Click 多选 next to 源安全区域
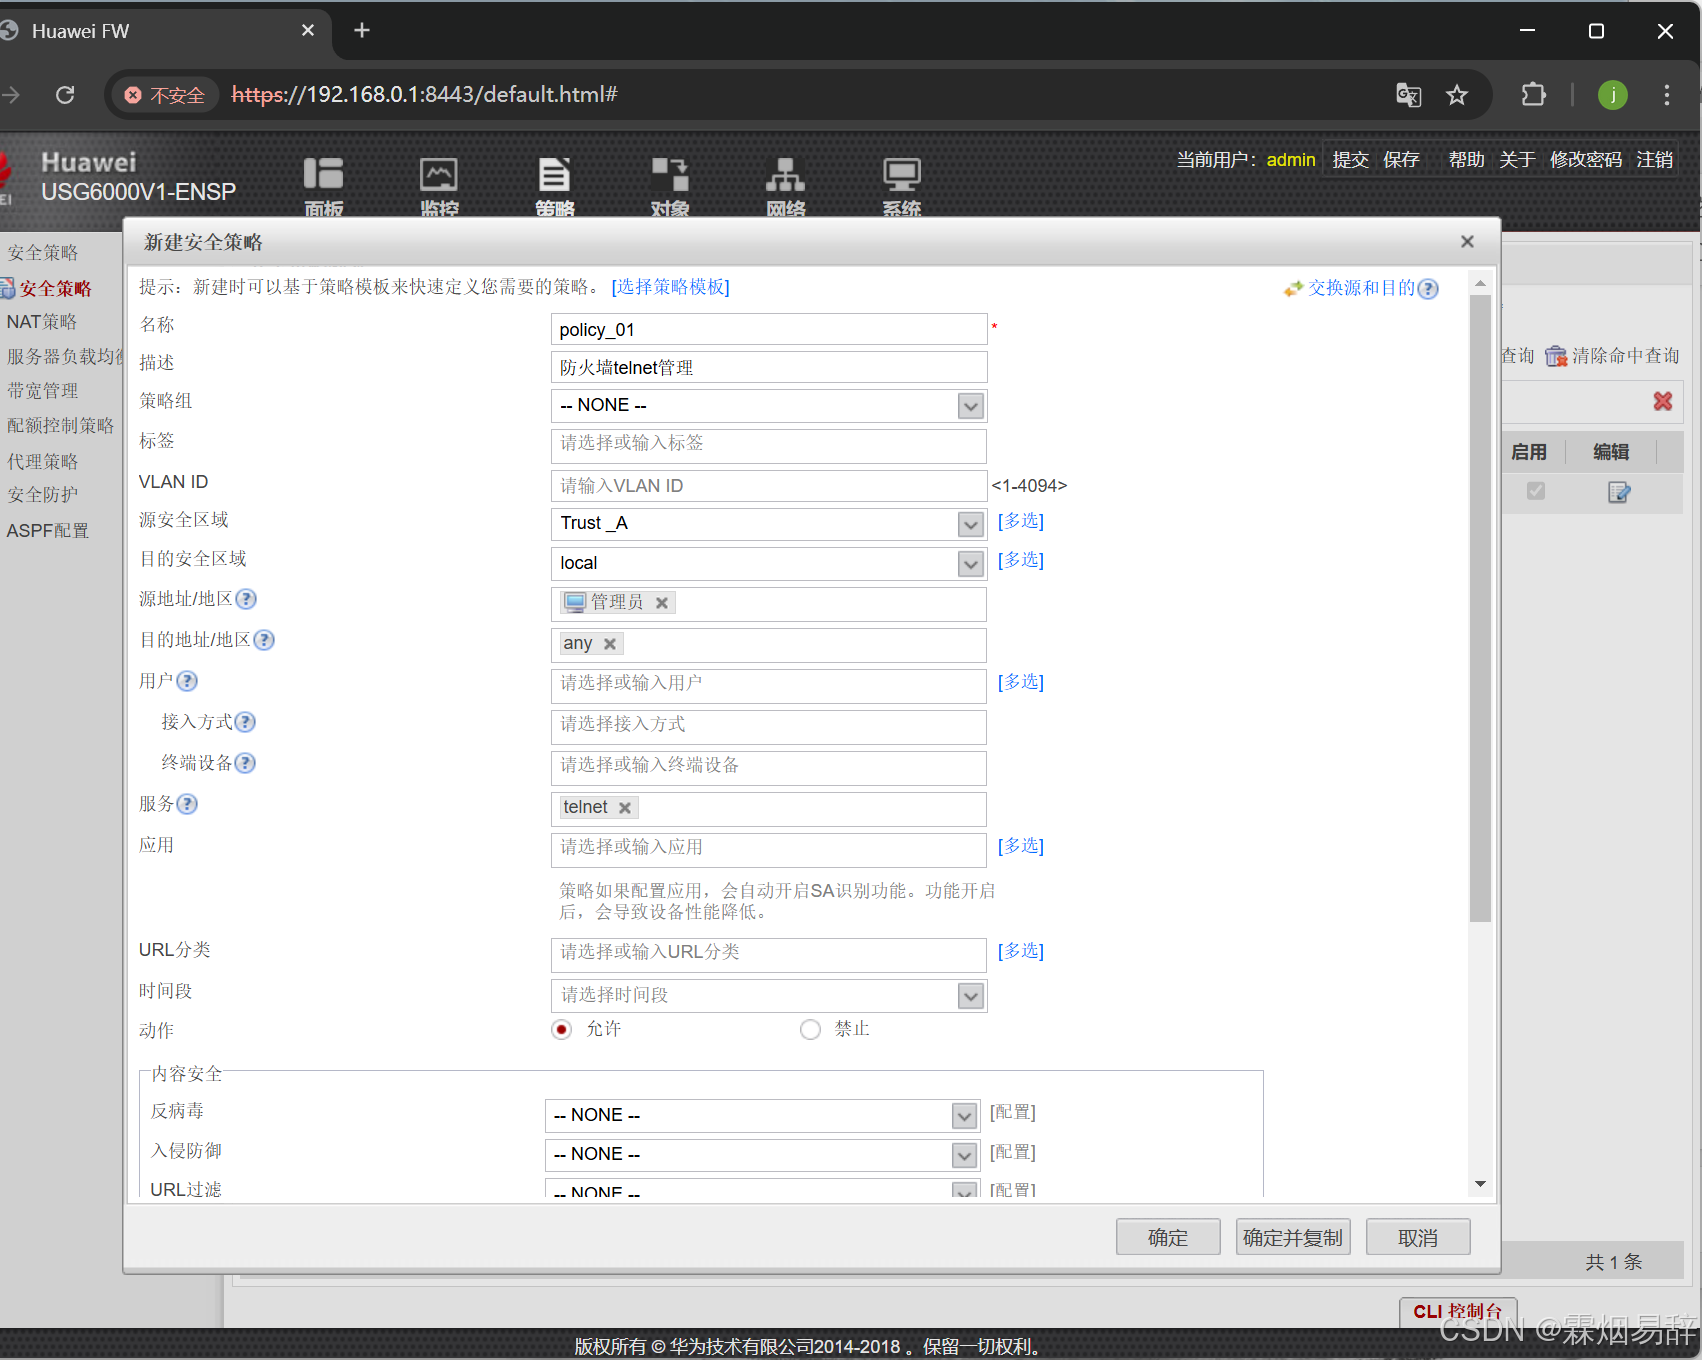1702x1360 pixels. coord(1021,521)
